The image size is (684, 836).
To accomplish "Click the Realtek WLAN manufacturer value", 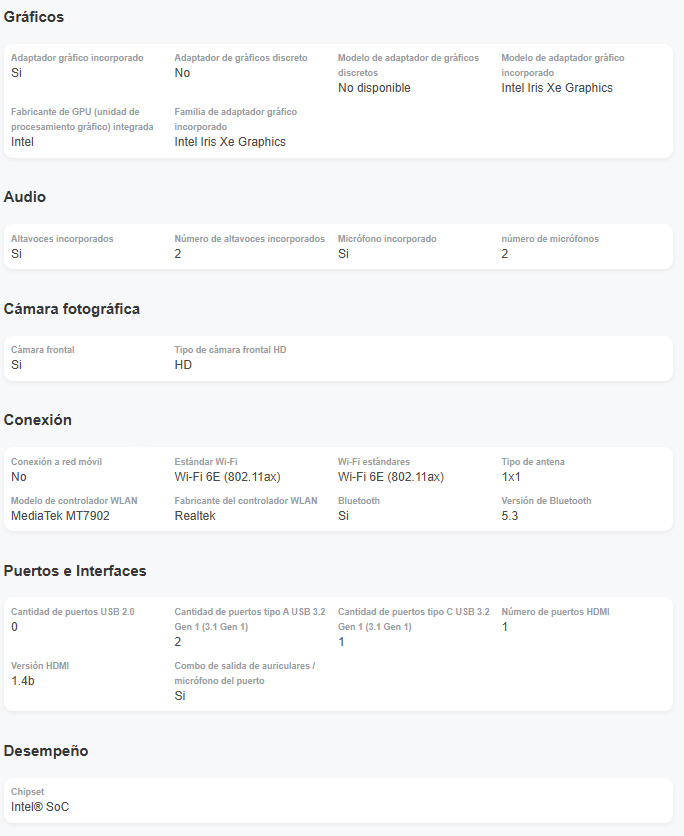I will 195,516.
